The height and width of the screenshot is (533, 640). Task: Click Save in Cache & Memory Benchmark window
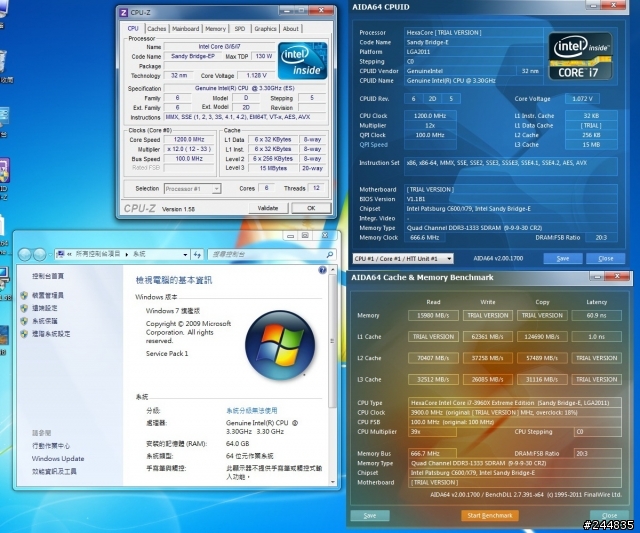[x=370, y=515]
